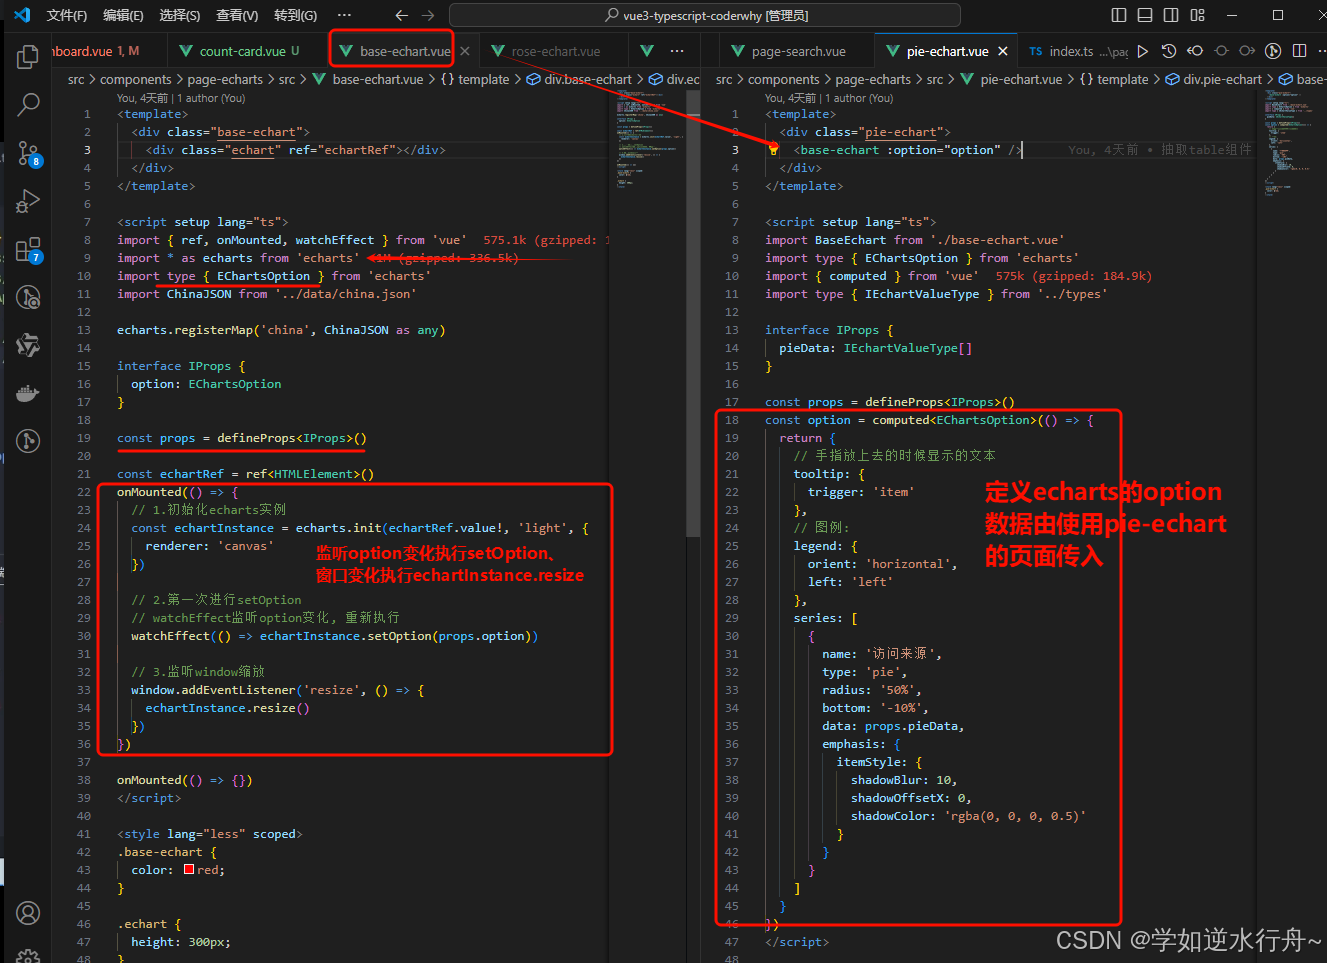Open breadcrumb 'base-echart.vue' dropdown
The image size is (1327, 963).
(377, 79)
